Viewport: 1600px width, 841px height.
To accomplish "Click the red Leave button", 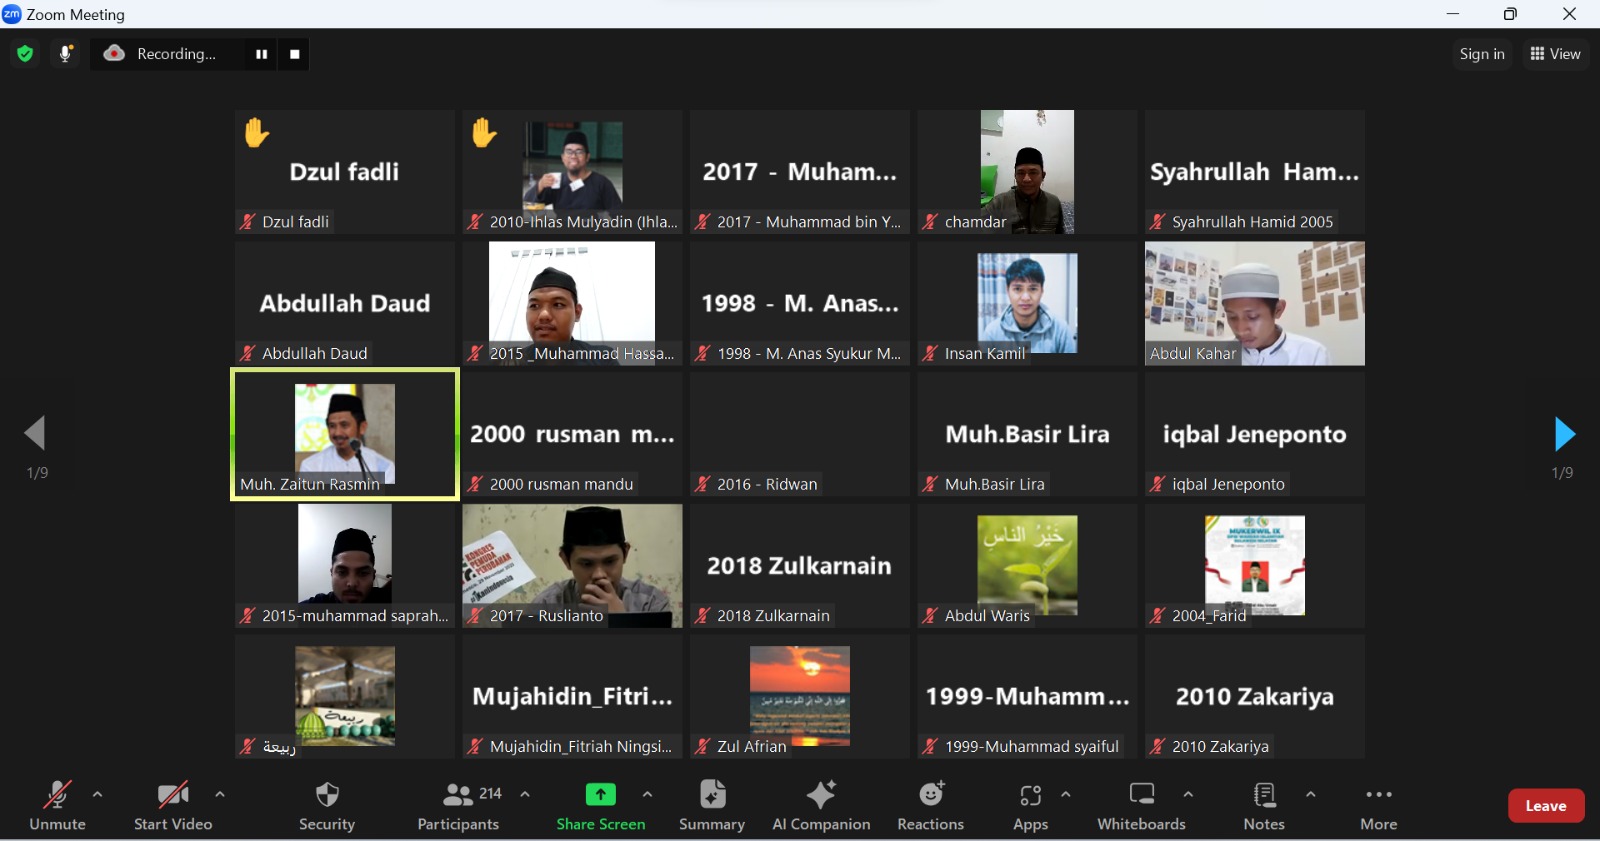I will point(1545,806).
